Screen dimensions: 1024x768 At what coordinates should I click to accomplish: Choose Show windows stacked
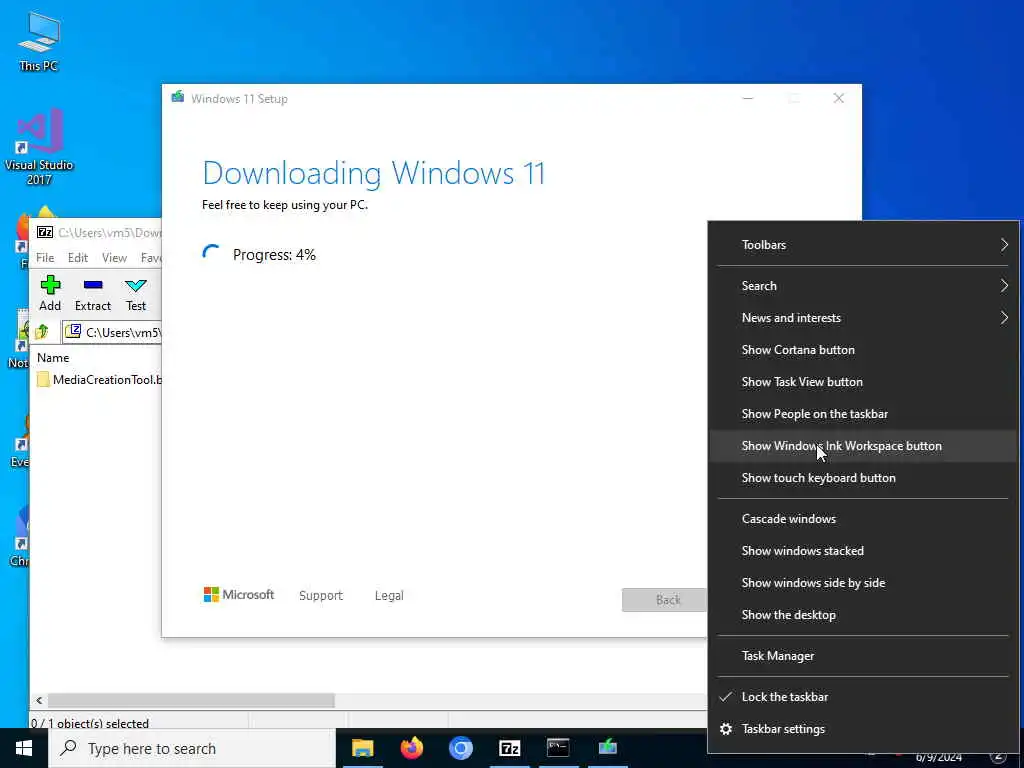point(863,551)
